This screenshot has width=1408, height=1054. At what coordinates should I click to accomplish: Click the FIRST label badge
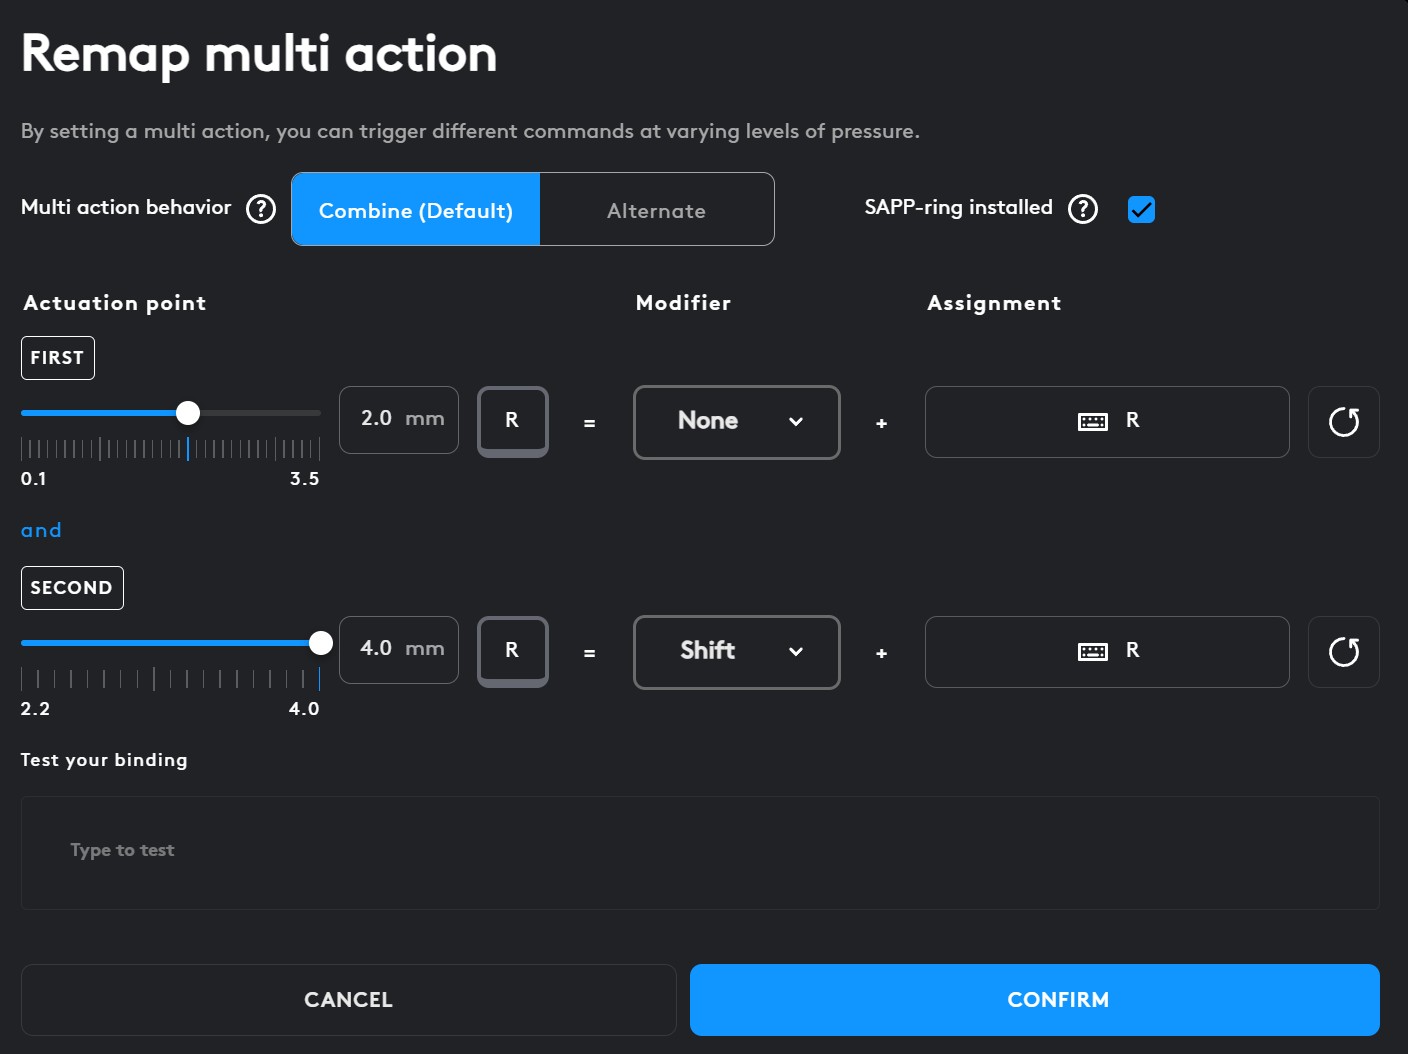pyautogui.click(x=58, y=358)
